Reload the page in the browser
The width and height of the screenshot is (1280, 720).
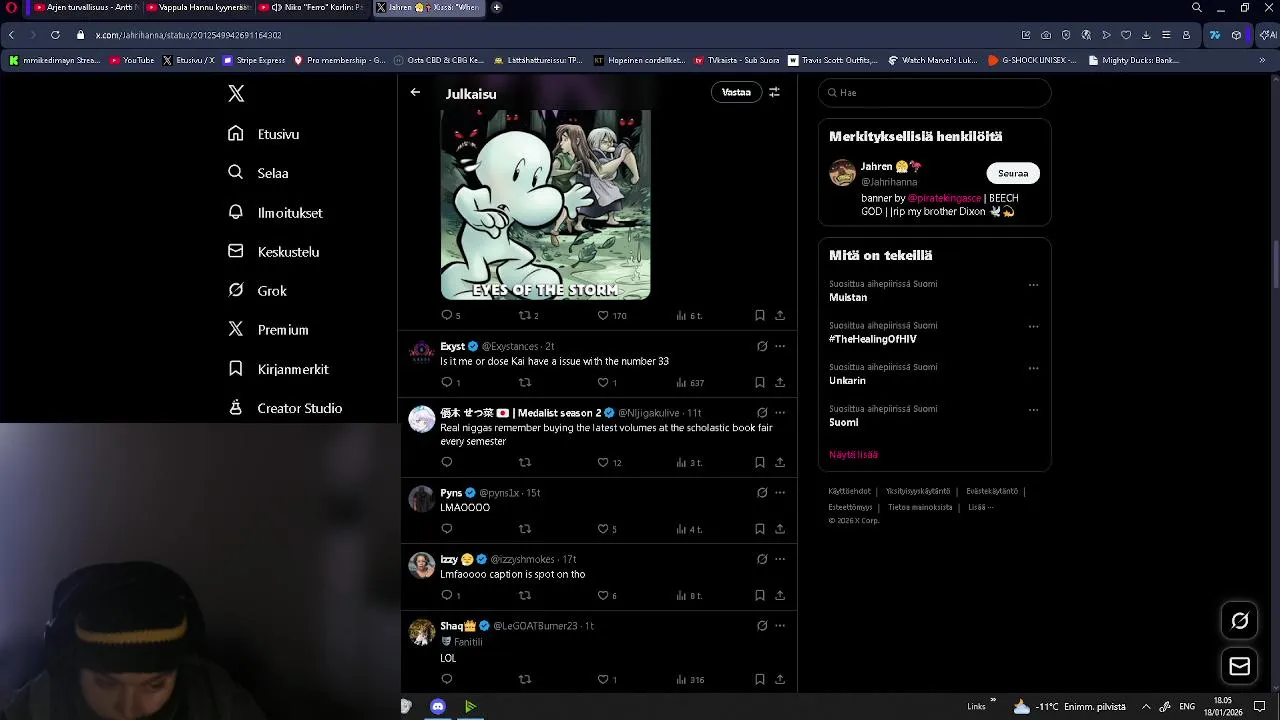55,35
